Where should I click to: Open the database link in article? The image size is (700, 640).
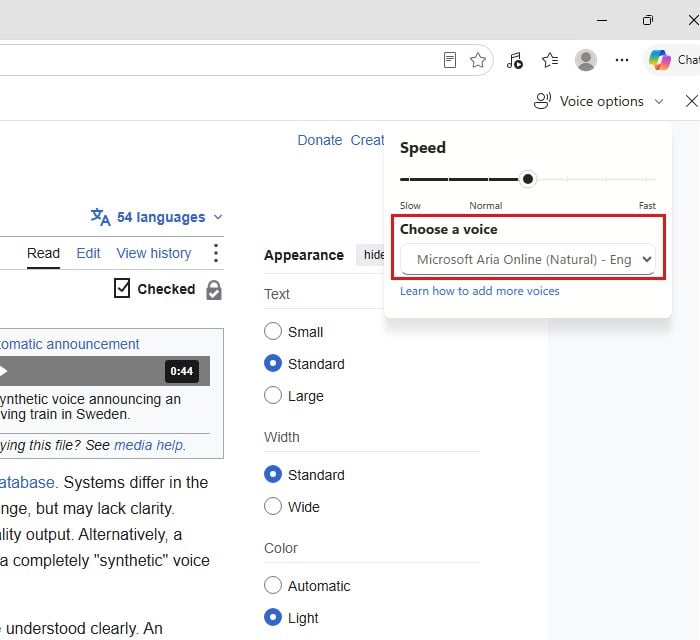point(27,483)
